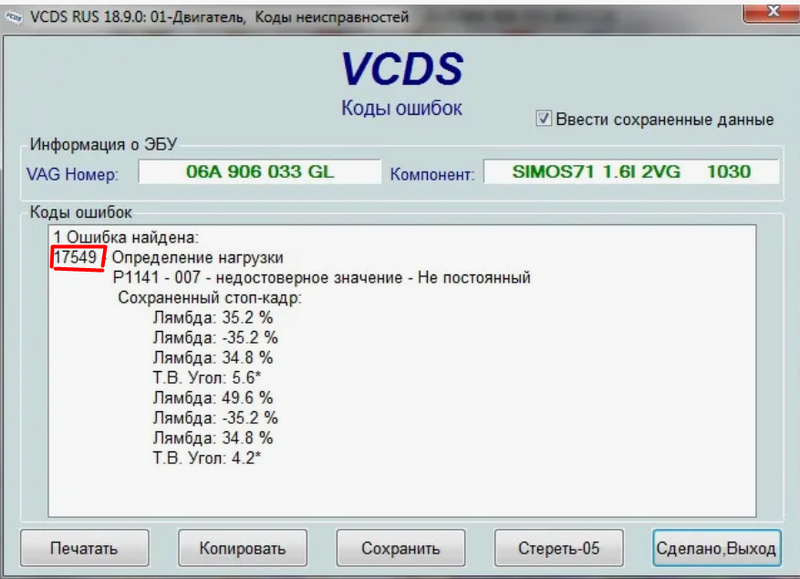Click the Информация о ЭБУ group label
This screenshot has height=579, width=800.
(103, 144)
